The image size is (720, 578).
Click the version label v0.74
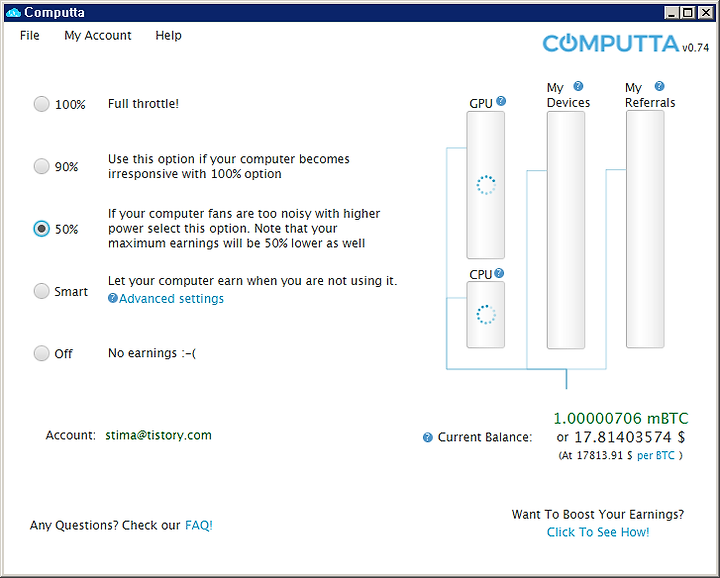tap(696, 48)
